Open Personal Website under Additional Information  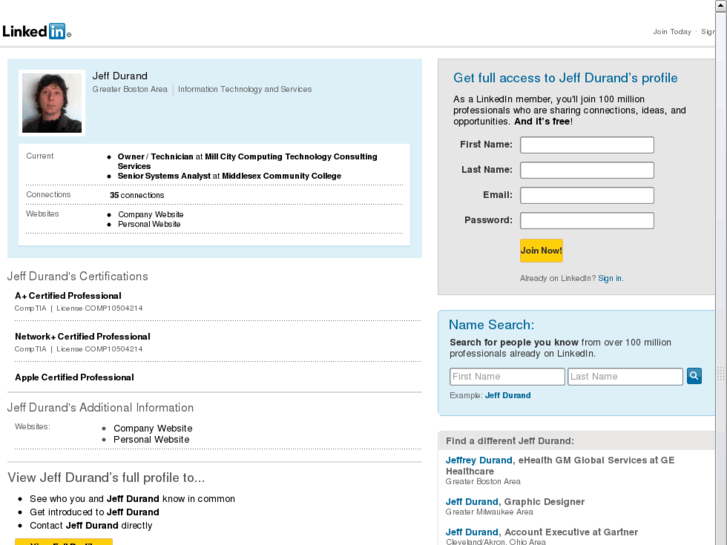click(x=152, y=439)
